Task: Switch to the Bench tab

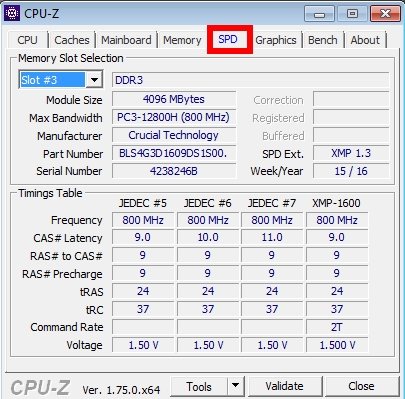Action: pyautogui.click(x=322, y=40)
